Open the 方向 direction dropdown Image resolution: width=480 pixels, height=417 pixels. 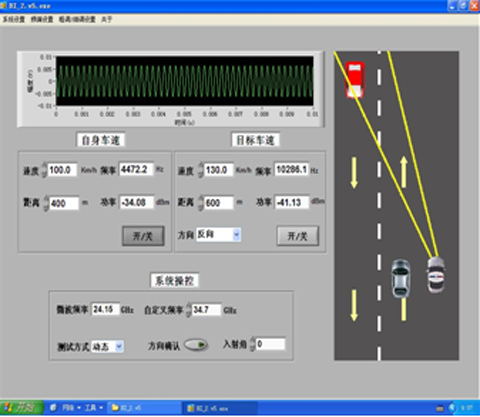[x=236, y=234]
